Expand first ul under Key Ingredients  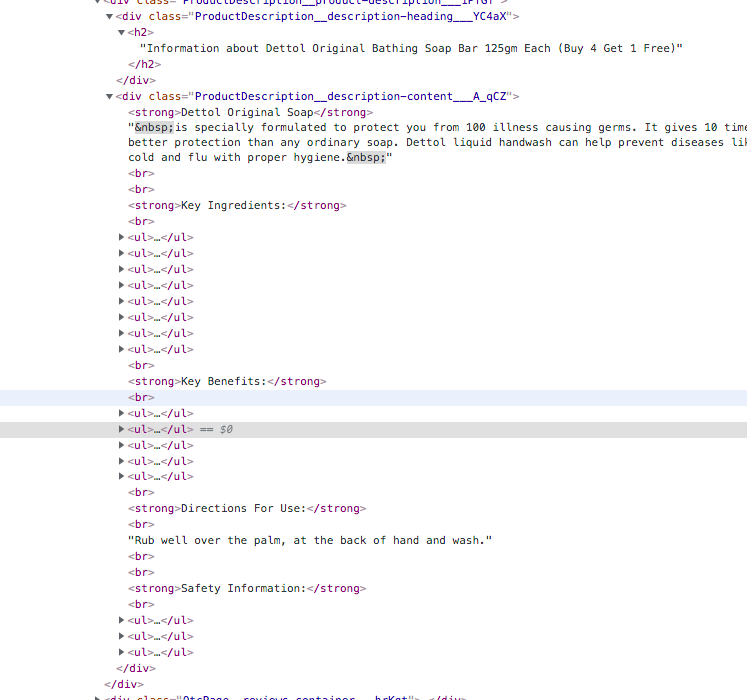pos(121,237)
